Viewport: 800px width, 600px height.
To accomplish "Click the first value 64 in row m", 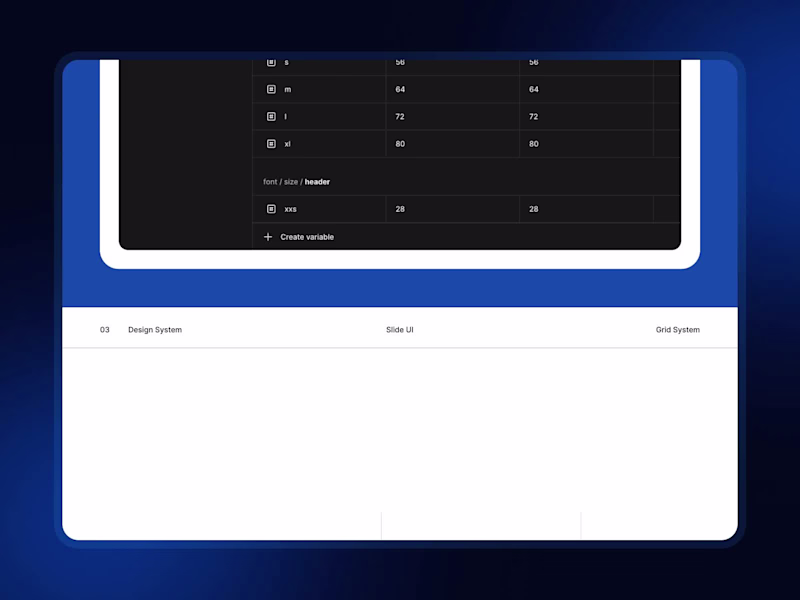I will pyautogui.click(x=400, y=89).
